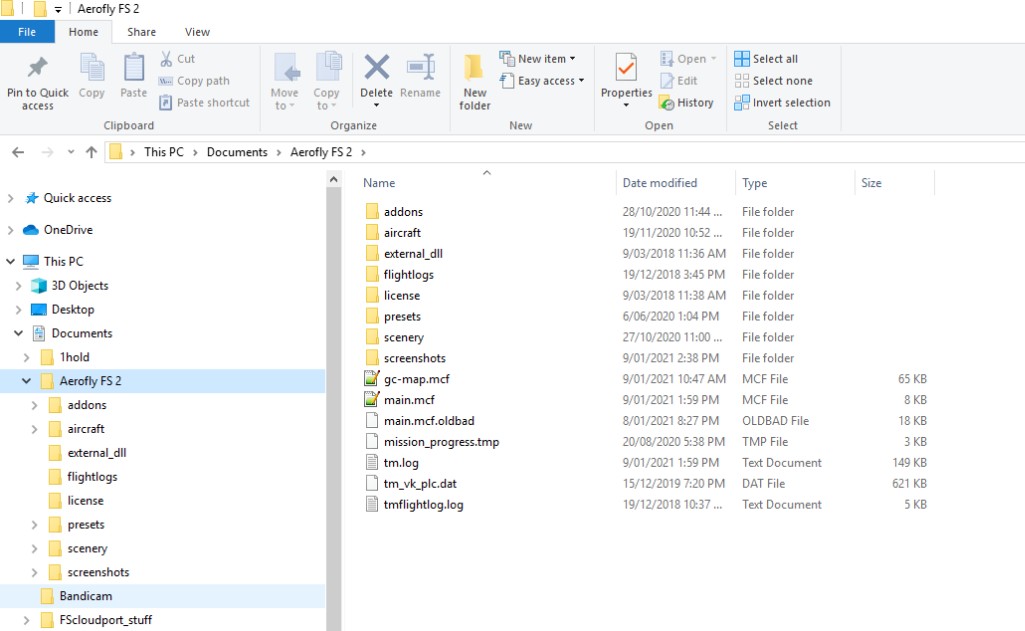Click the Copy icon in Clipboard group
This screenshot has width=1025, height=631.
tap(92, 67)
